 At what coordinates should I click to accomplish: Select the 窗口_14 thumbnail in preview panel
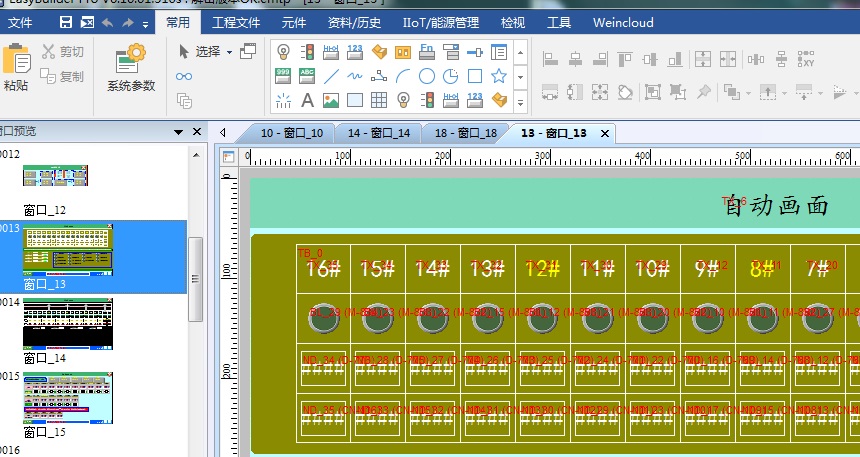click(x=68, y=323)
